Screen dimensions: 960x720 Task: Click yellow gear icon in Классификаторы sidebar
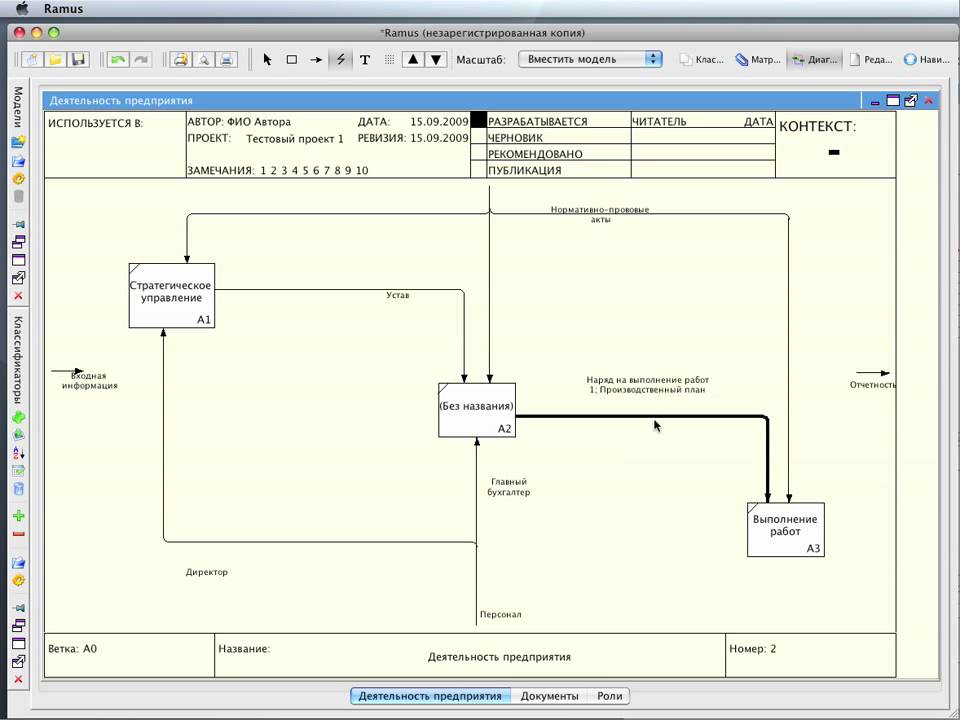point(18,580)
